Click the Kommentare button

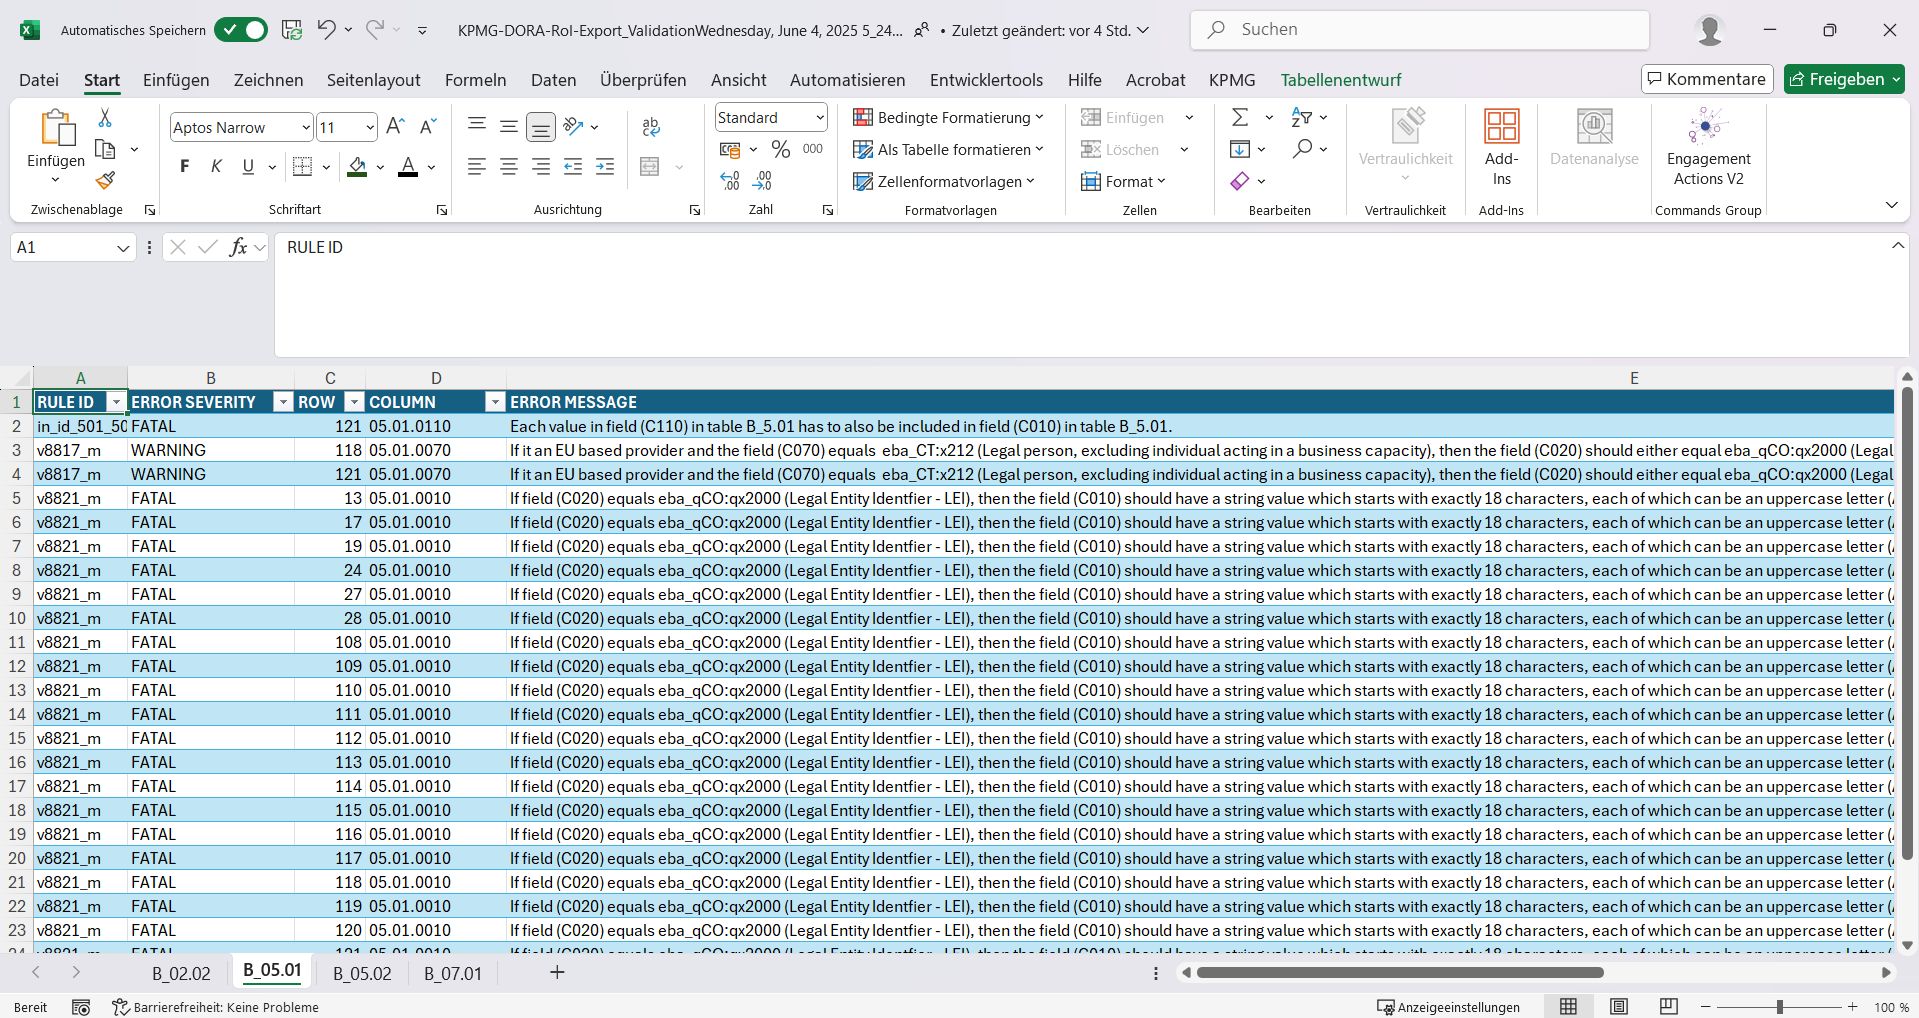1706,79
